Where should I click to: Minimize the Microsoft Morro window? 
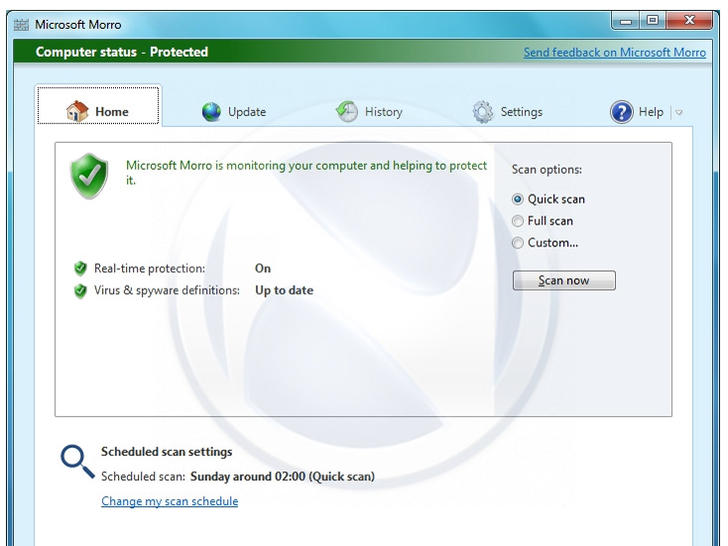tap(626, 21)
